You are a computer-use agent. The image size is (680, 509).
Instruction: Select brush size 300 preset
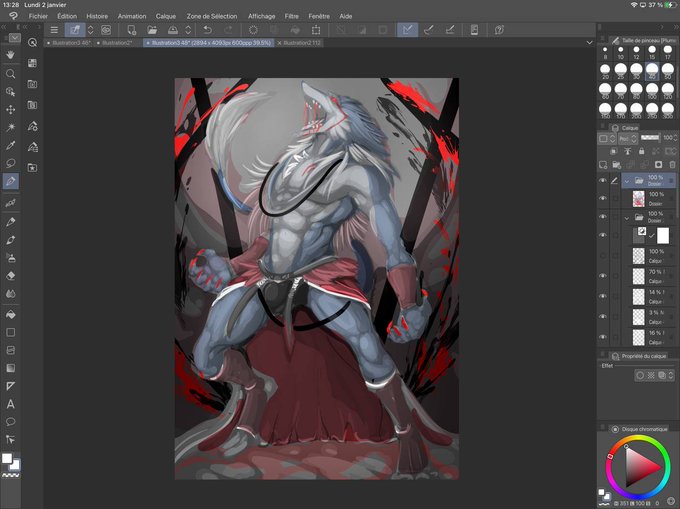(x=667, y=111)
